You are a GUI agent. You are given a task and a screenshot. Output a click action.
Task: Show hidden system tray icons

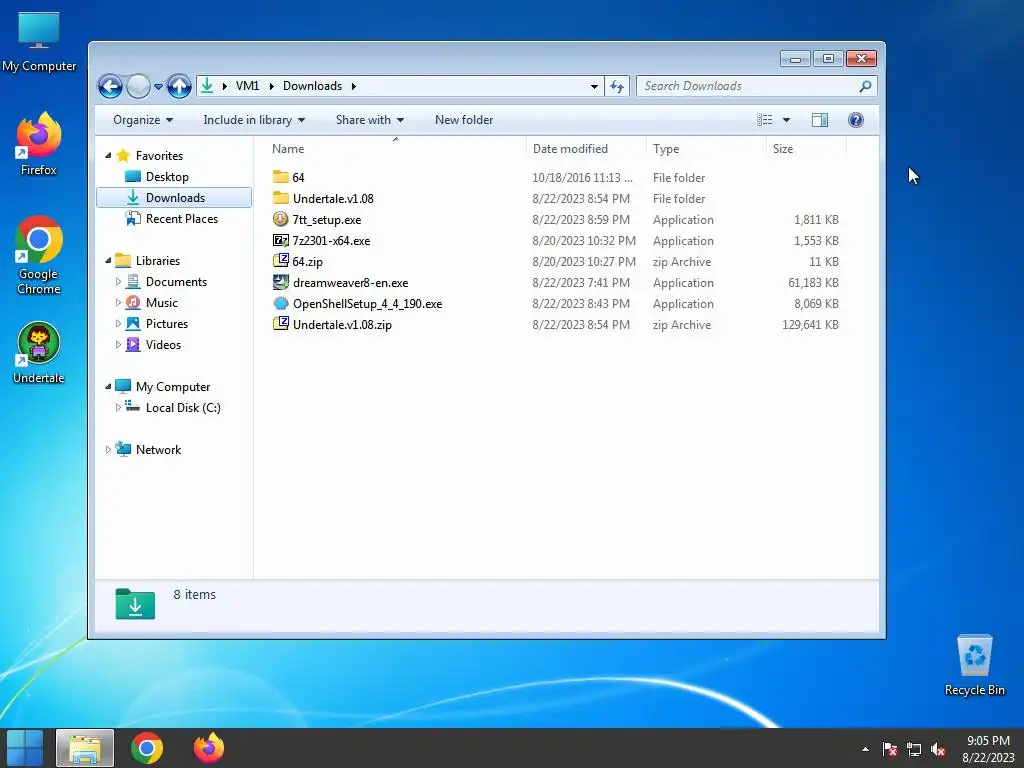coord(865,749)
